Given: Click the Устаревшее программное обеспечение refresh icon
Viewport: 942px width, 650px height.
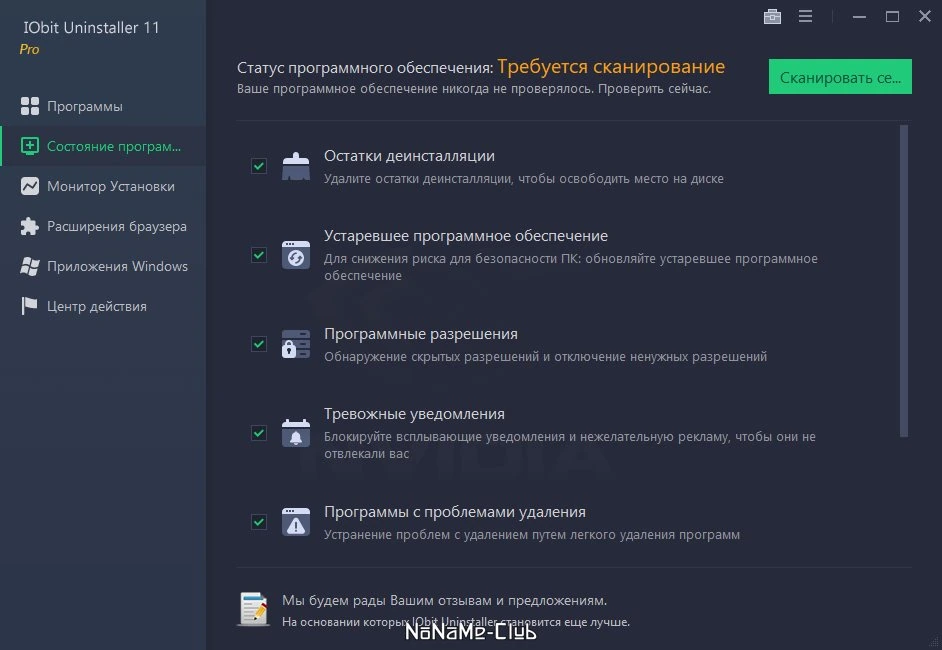Looking at the screenshot, I should point(296,255).
